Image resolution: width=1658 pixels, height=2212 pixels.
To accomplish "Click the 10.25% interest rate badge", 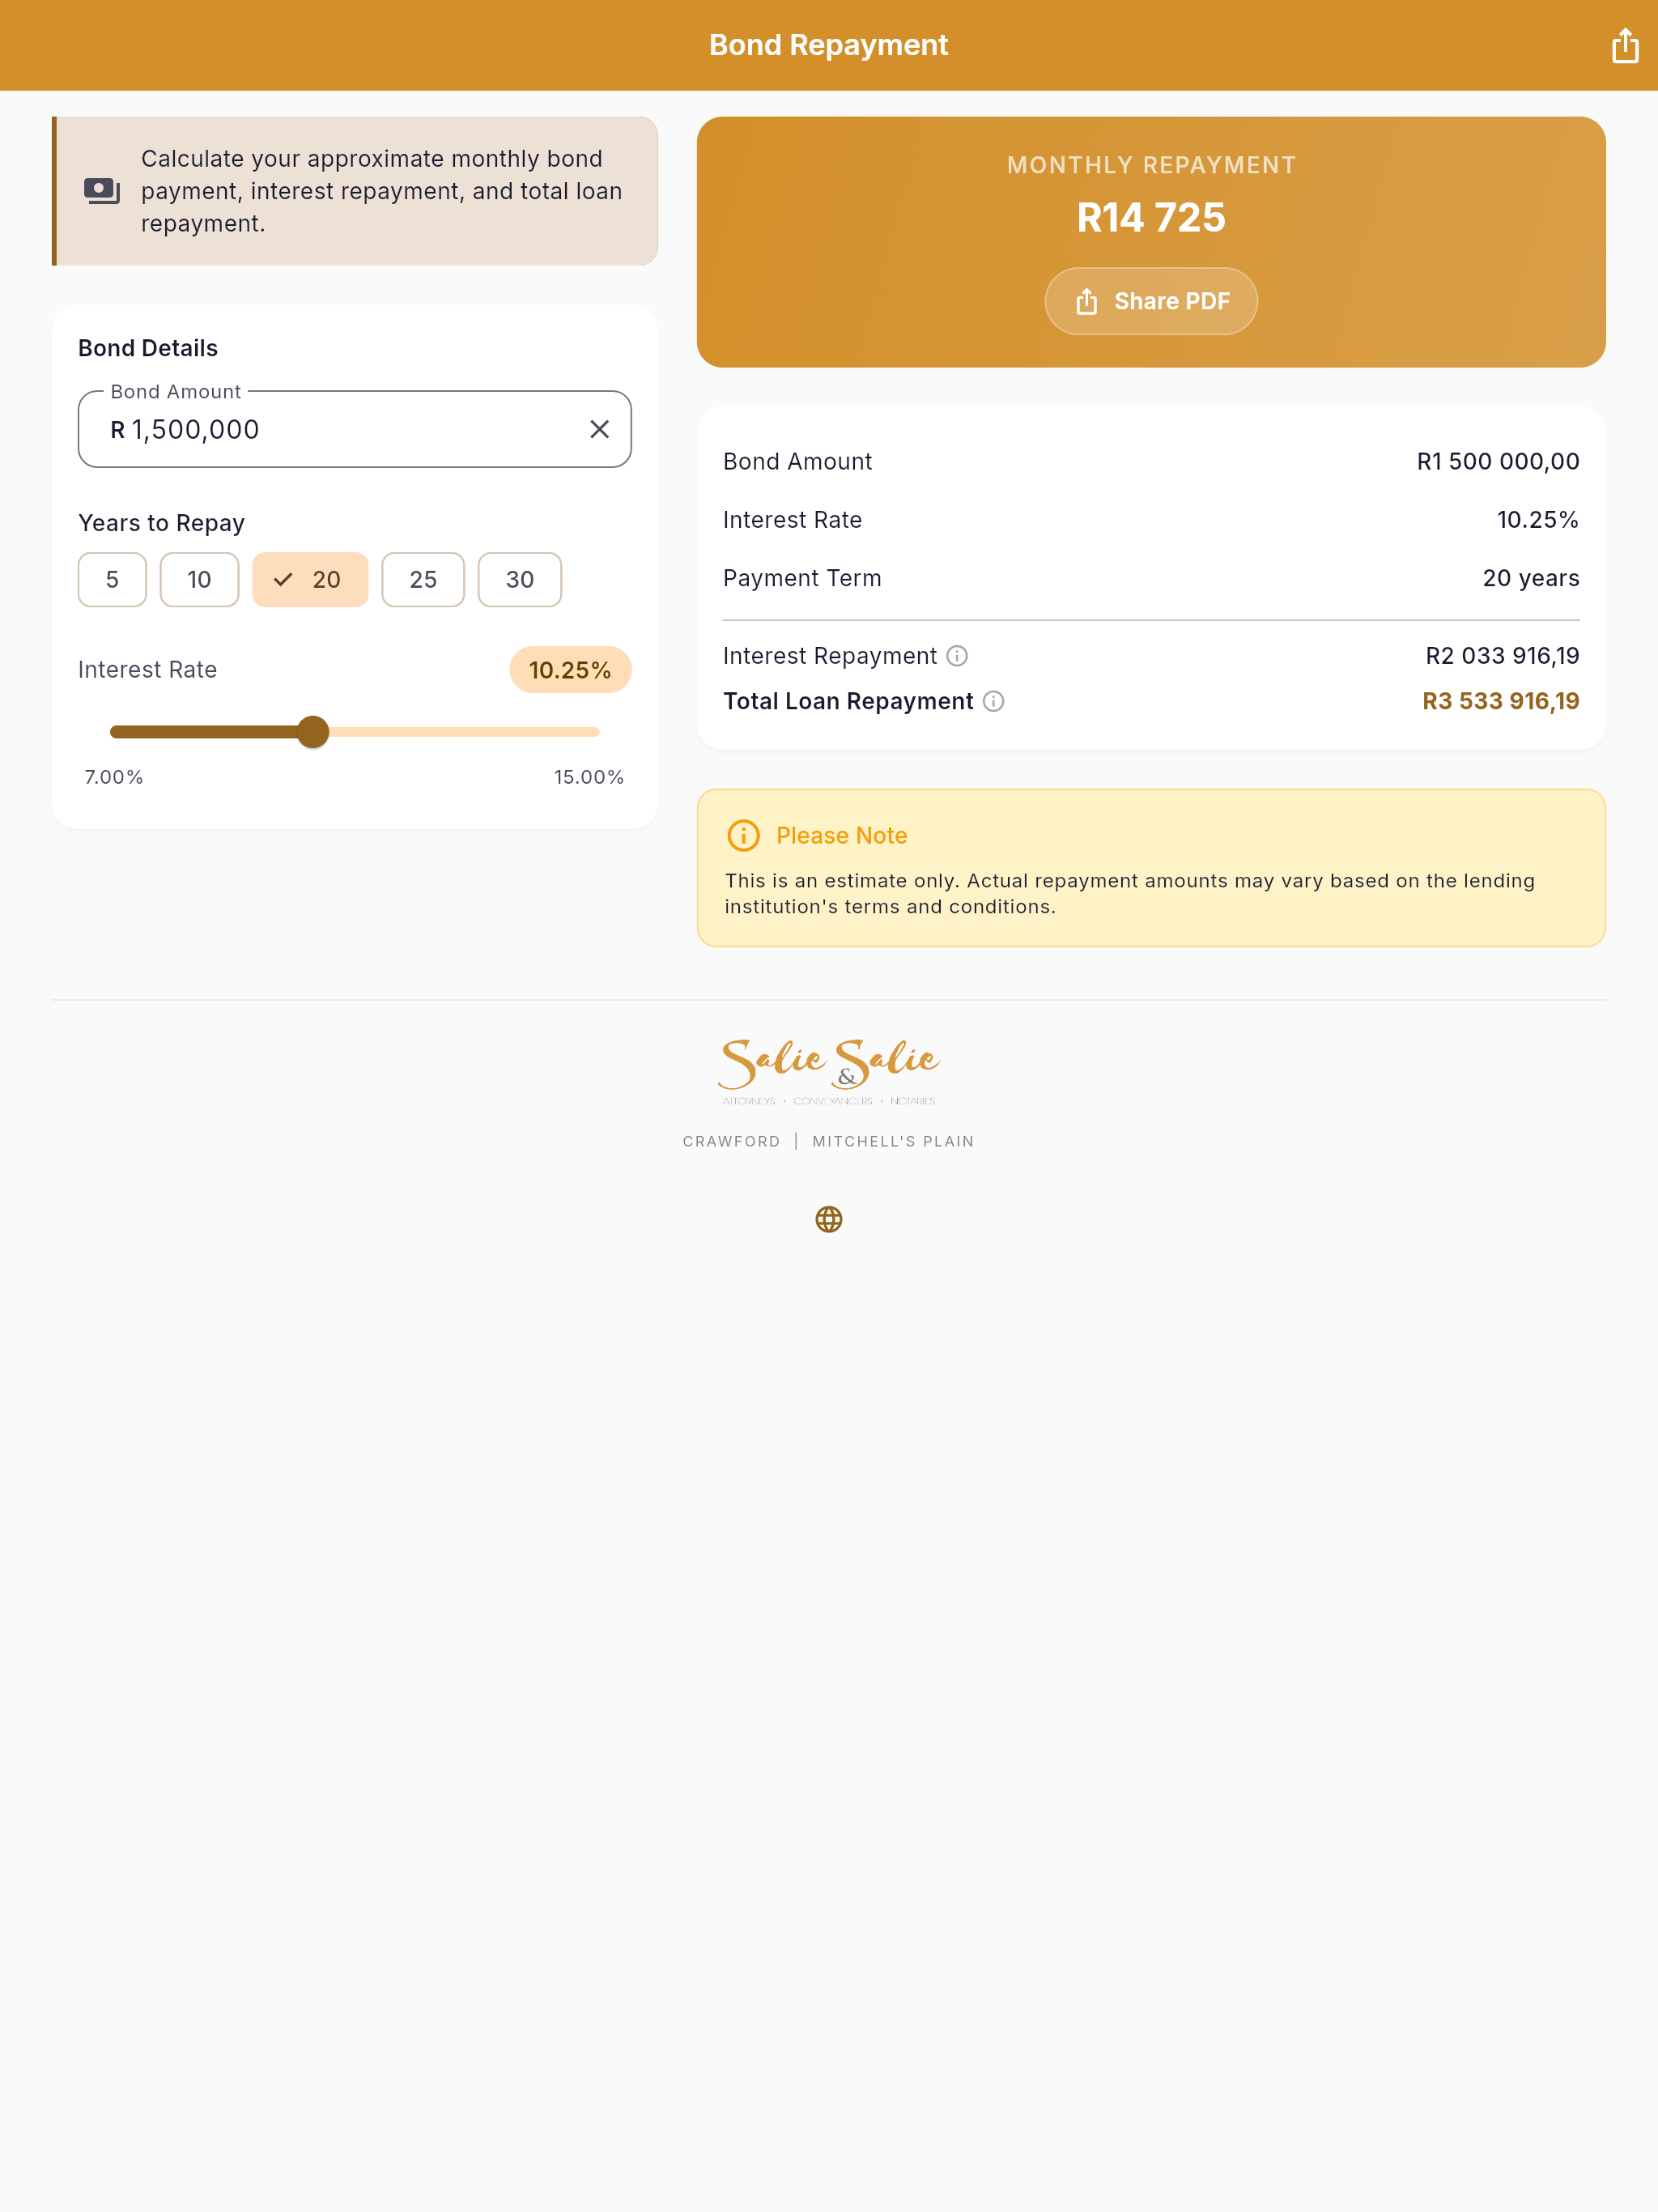I will (570, 670).
